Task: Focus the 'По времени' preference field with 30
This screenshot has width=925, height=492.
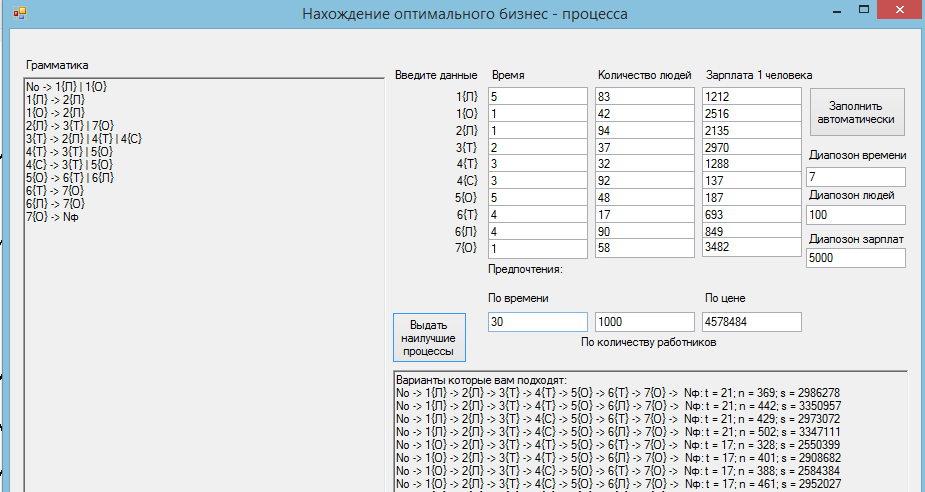Action: [537, 322]
